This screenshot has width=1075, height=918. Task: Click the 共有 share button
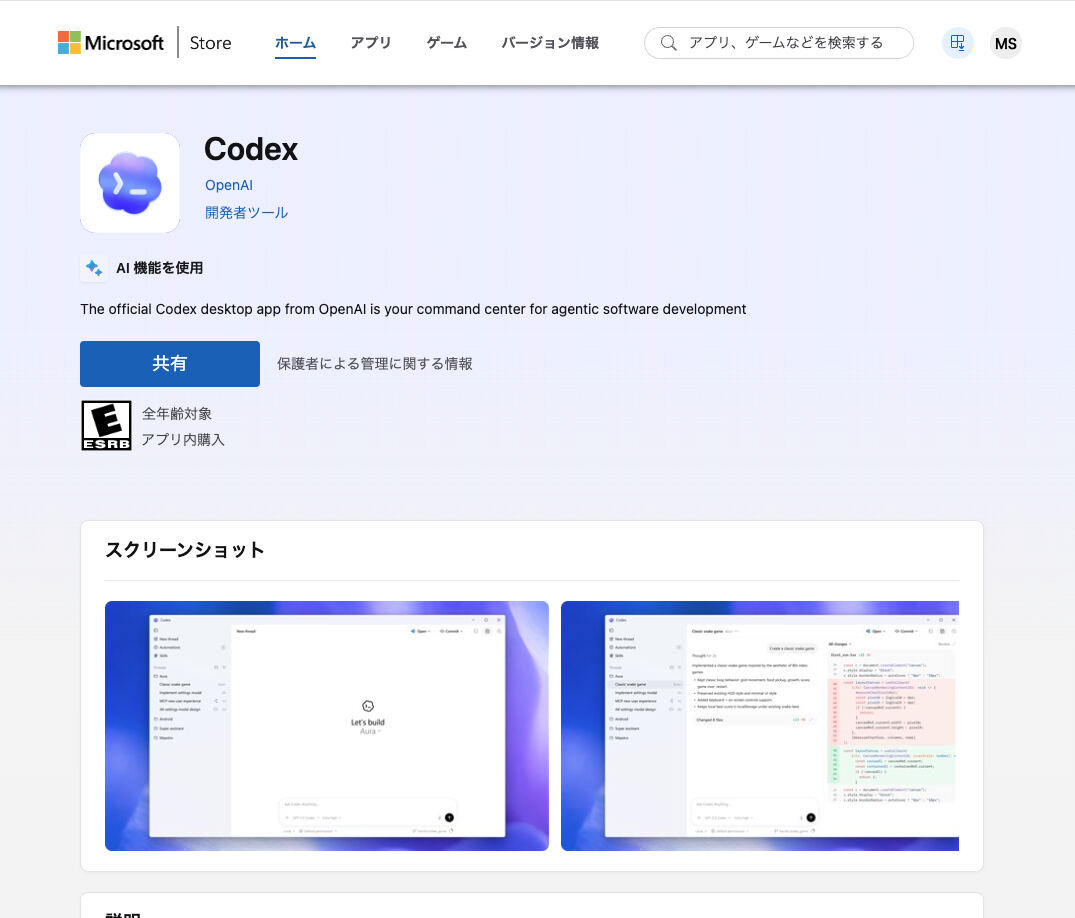click(169, 364)
